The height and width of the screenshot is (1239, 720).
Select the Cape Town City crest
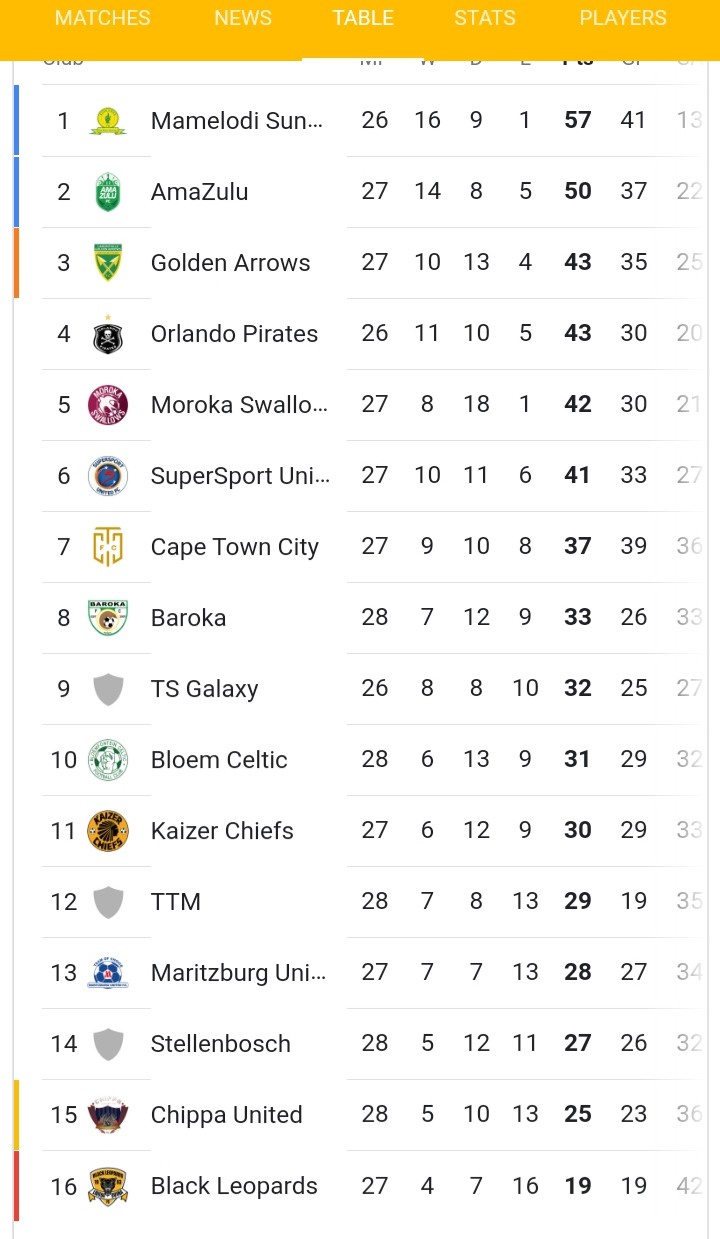(108, 547)
